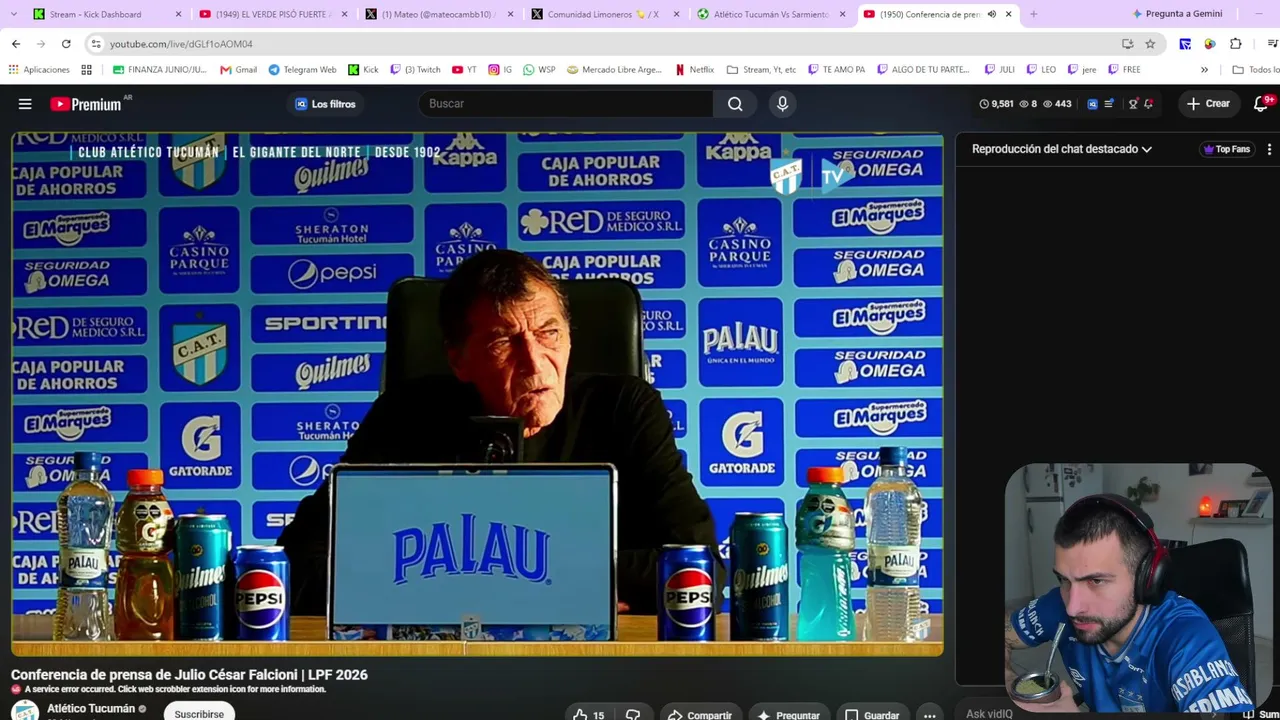The width and height of the screenshot is (1280, 720).
Task: Dislike the video with thumbs down
Action: [633, 714]
